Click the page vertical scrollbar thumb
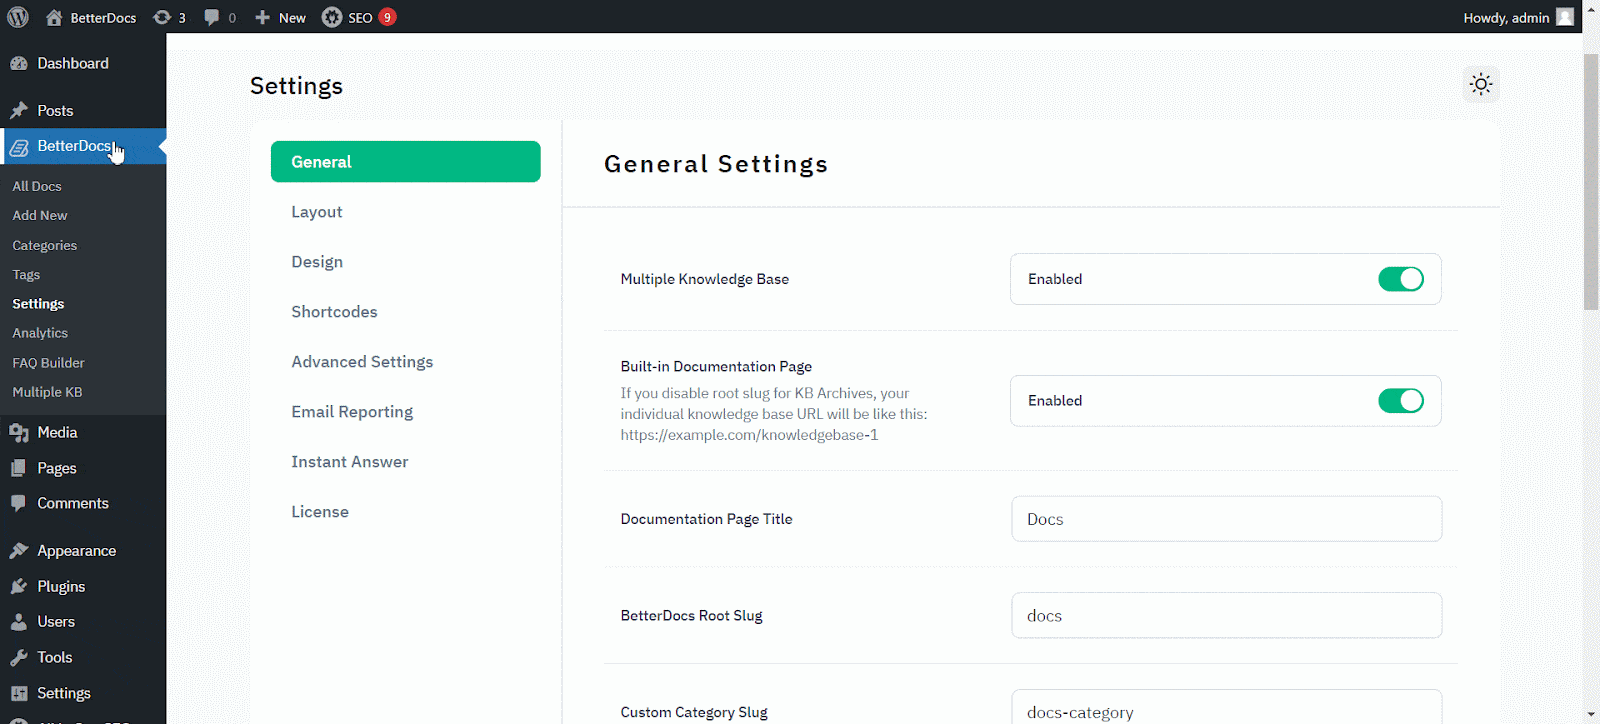 coord(1591,182)
